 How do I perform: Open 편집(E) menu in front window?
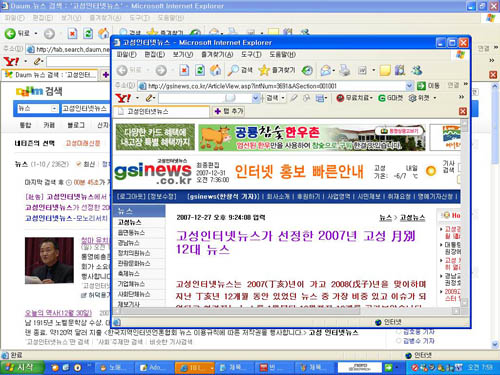coord(154,54)
